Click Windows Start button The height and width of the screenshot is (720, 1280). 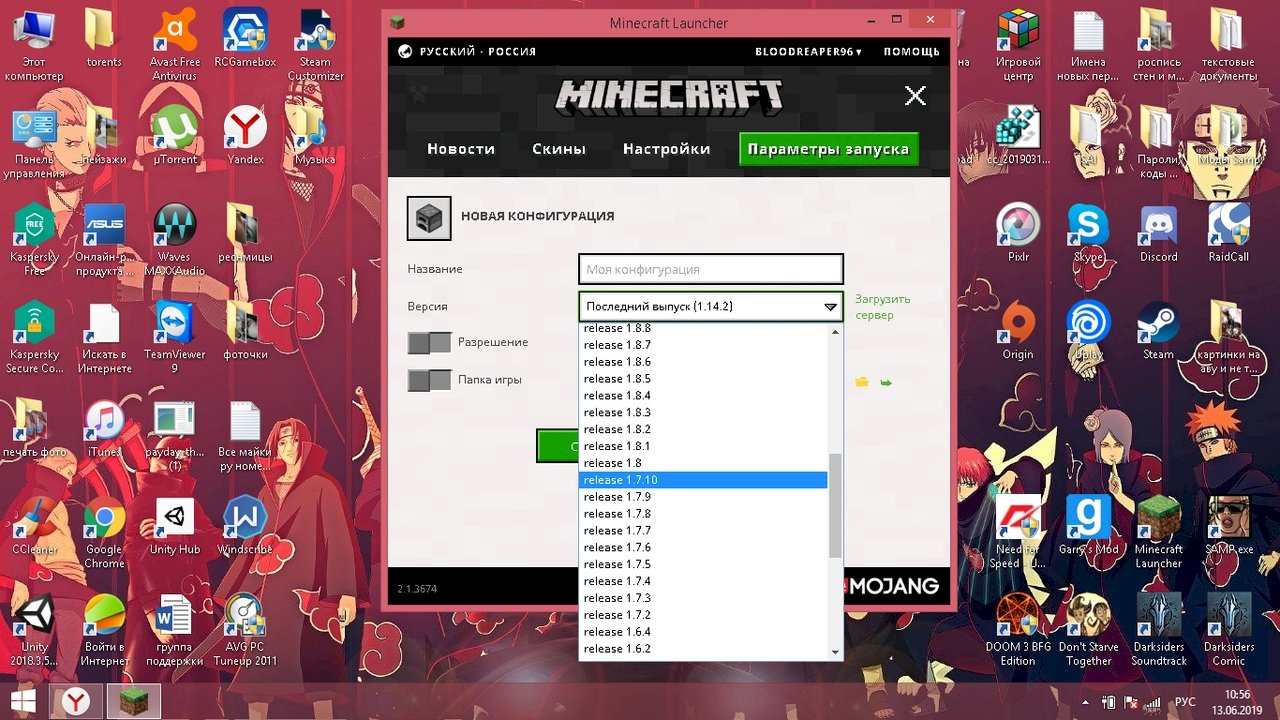click(x=23, y=701)
